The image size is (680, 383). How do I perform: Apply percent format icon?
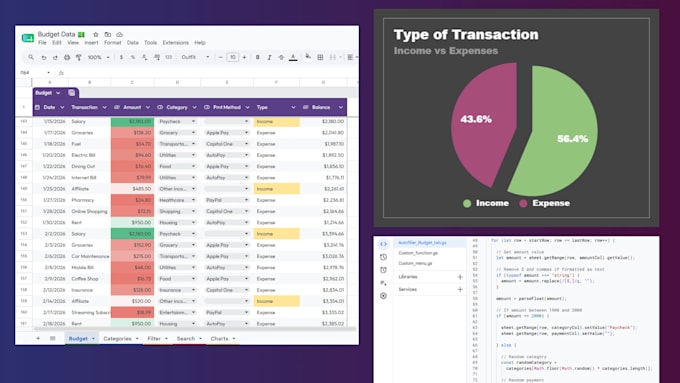133,57
